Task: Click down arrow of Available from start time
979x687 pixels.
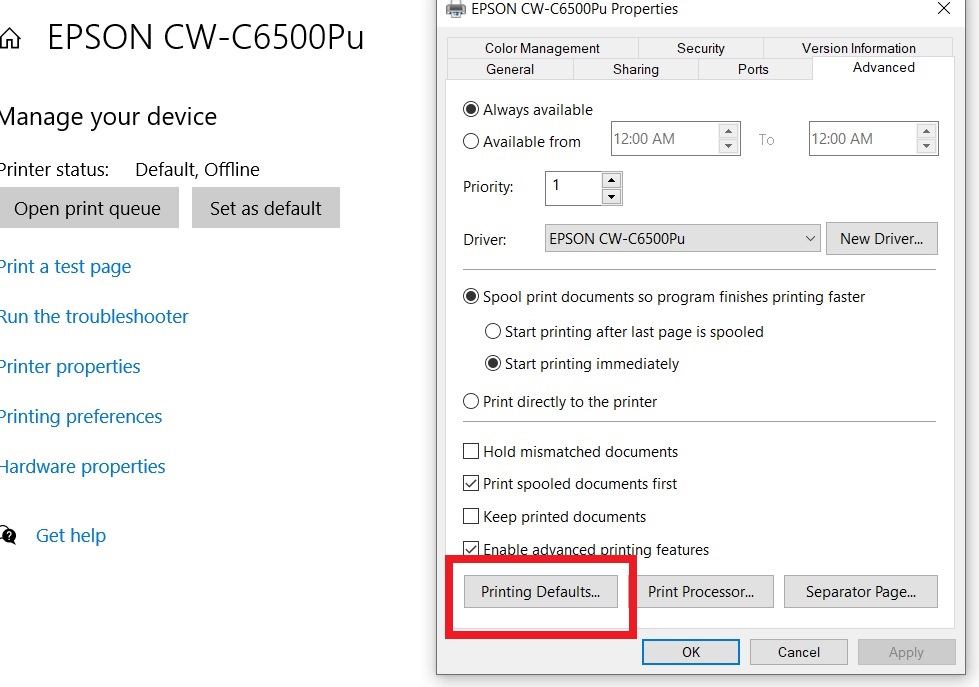Action: [x=728, y=146]
